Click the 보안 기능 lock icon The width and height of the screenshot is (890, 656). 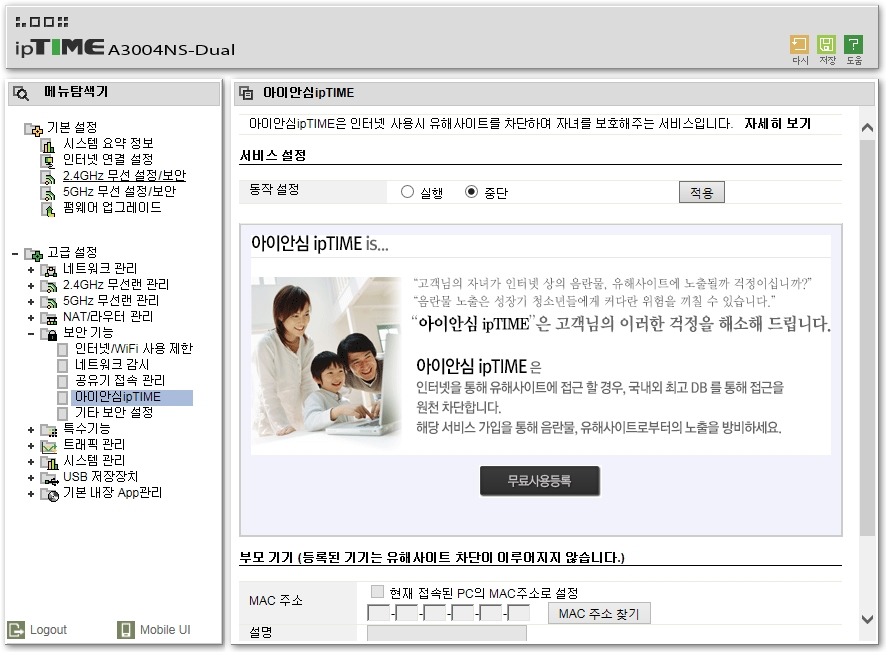point(49,334)
